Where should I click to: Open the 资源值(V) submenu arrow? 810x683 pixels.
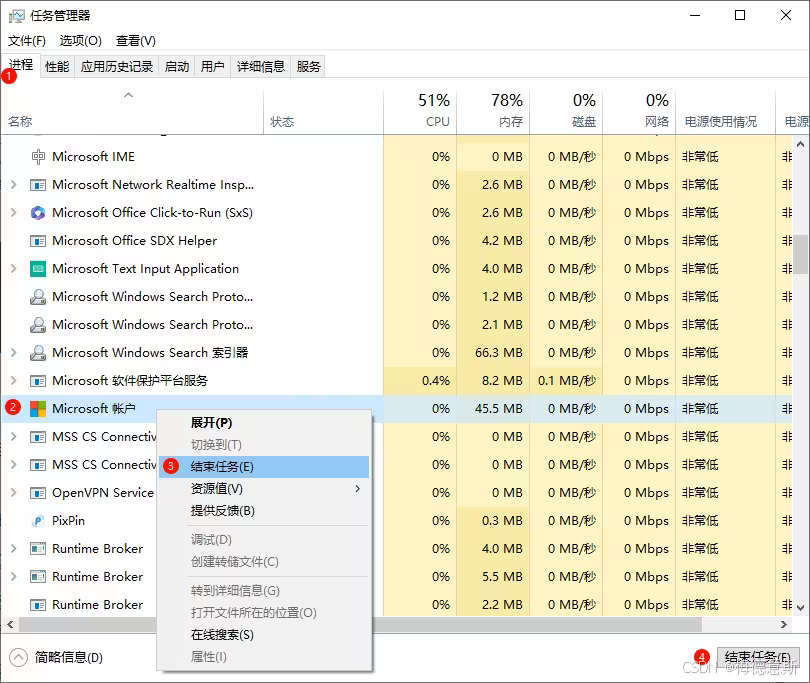click(357, 489)
